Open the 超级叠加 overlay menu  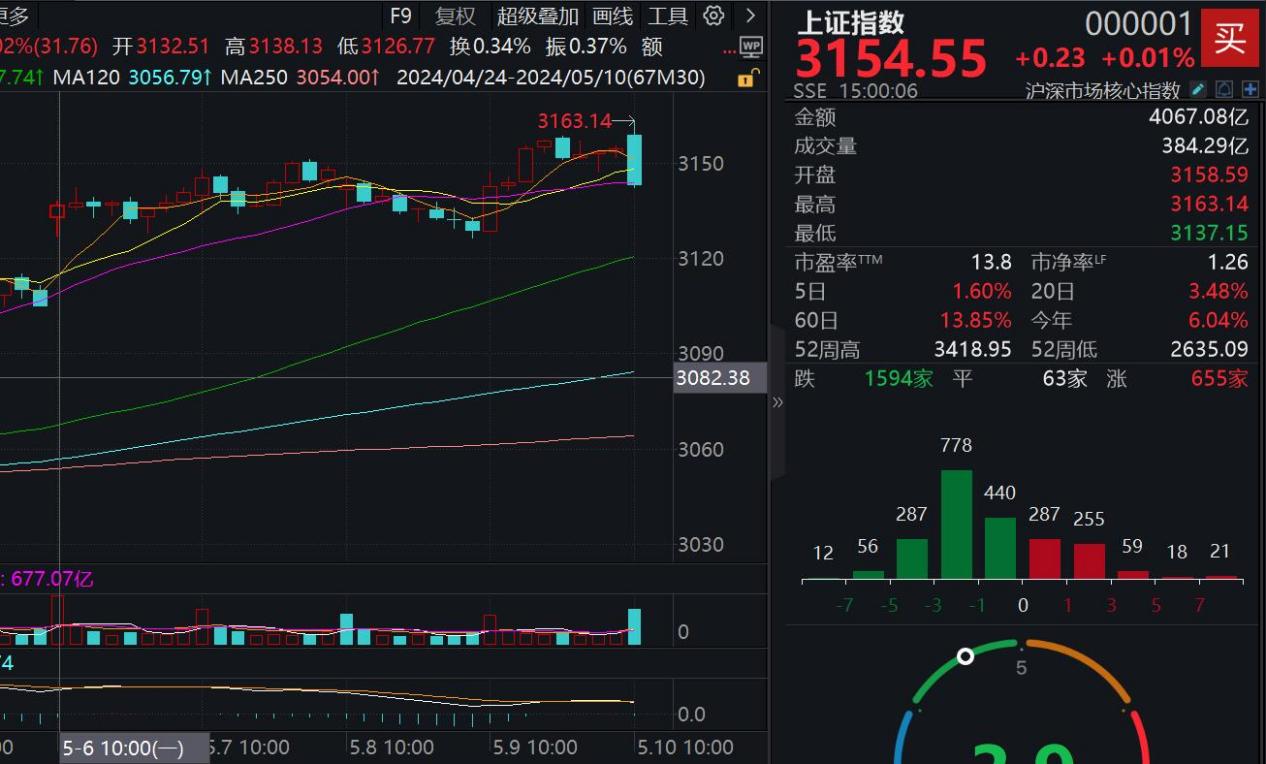[537, 16]
